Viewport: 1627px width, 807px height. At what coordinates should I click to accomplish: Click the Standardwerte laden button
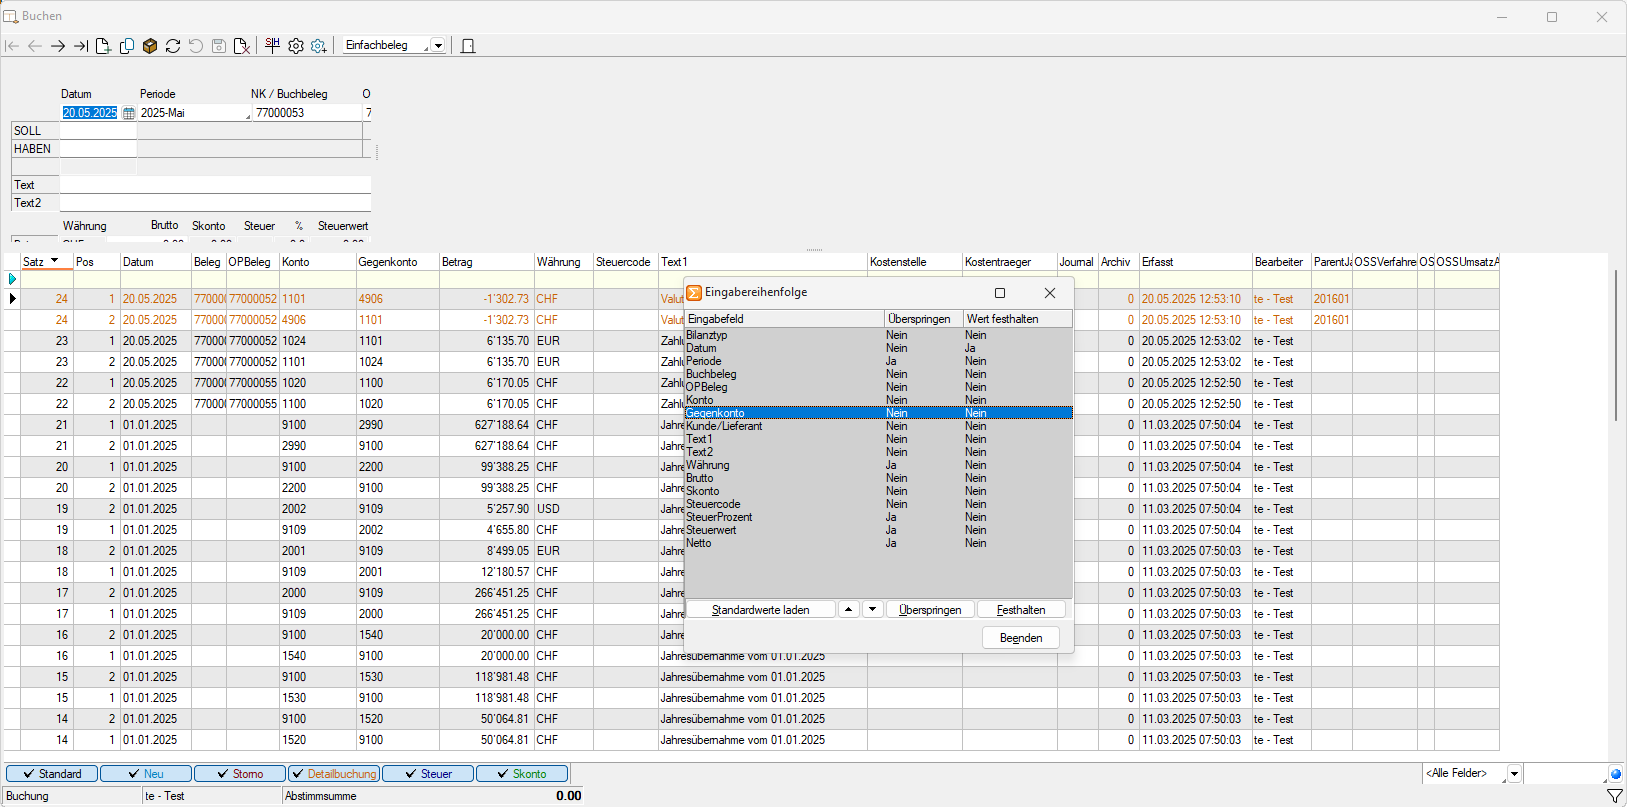760,610
